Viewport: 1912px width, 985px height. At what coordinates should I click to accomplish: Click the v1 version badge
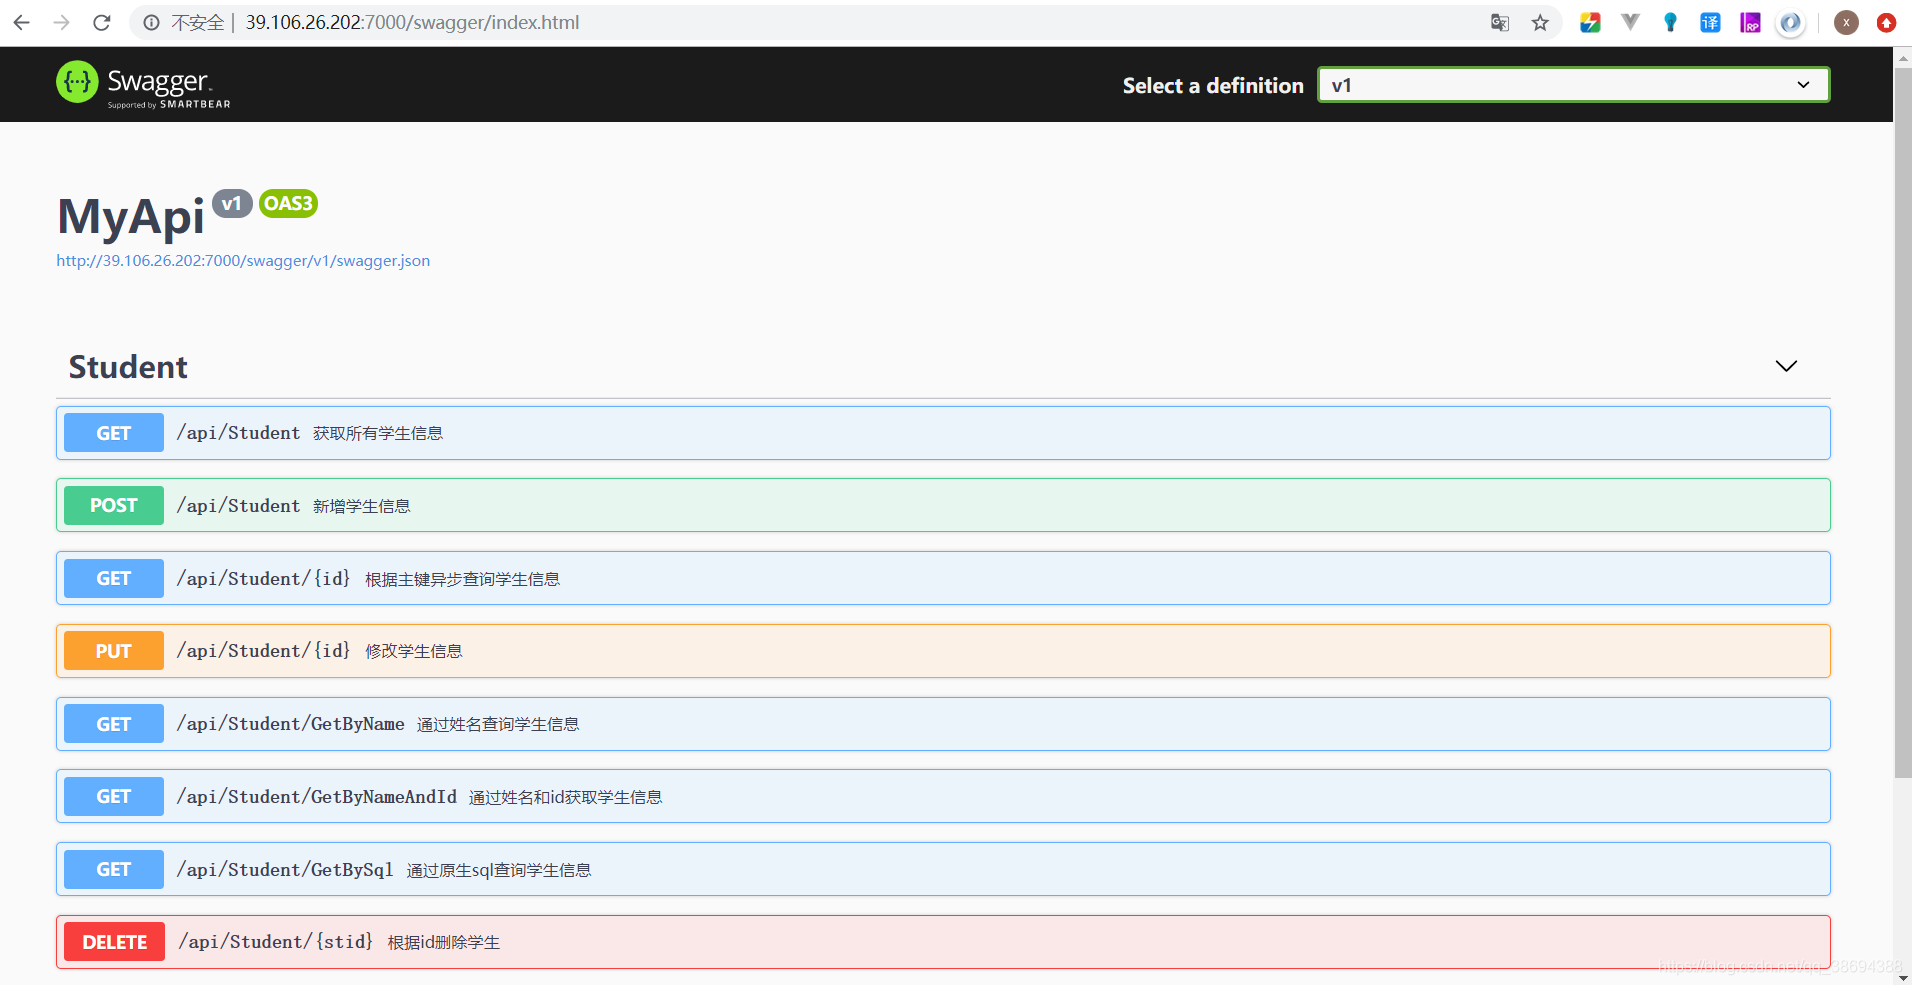pos(232,203)
